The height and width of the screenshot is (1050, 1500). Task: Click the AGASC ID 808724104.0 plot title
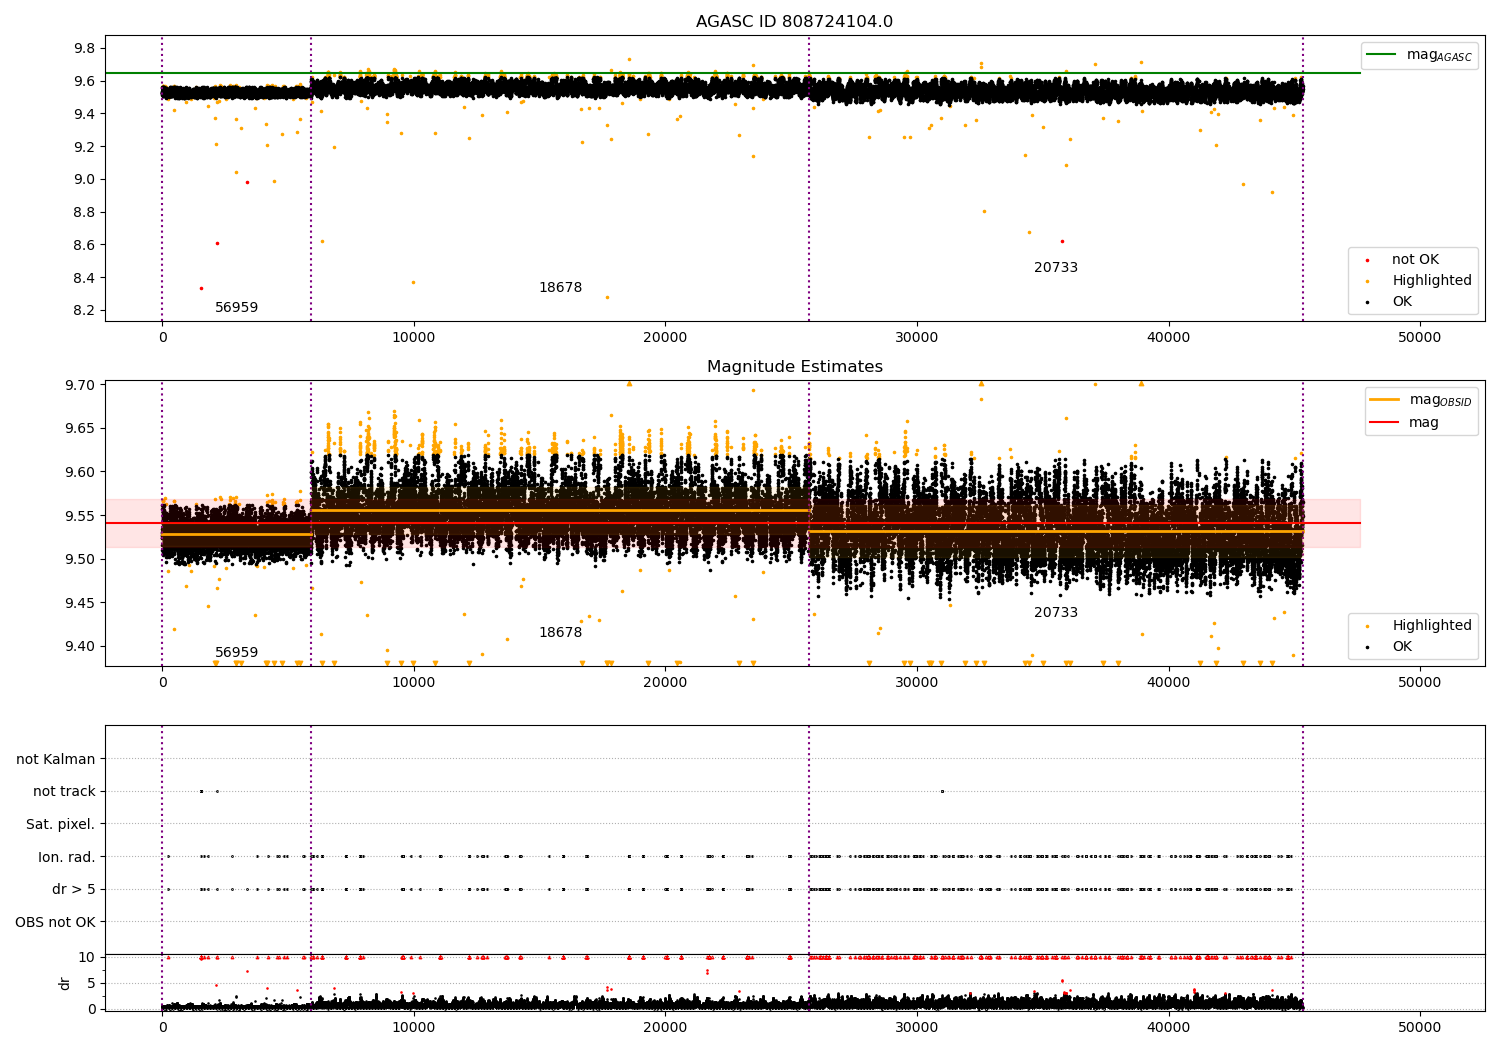[794, 22]
